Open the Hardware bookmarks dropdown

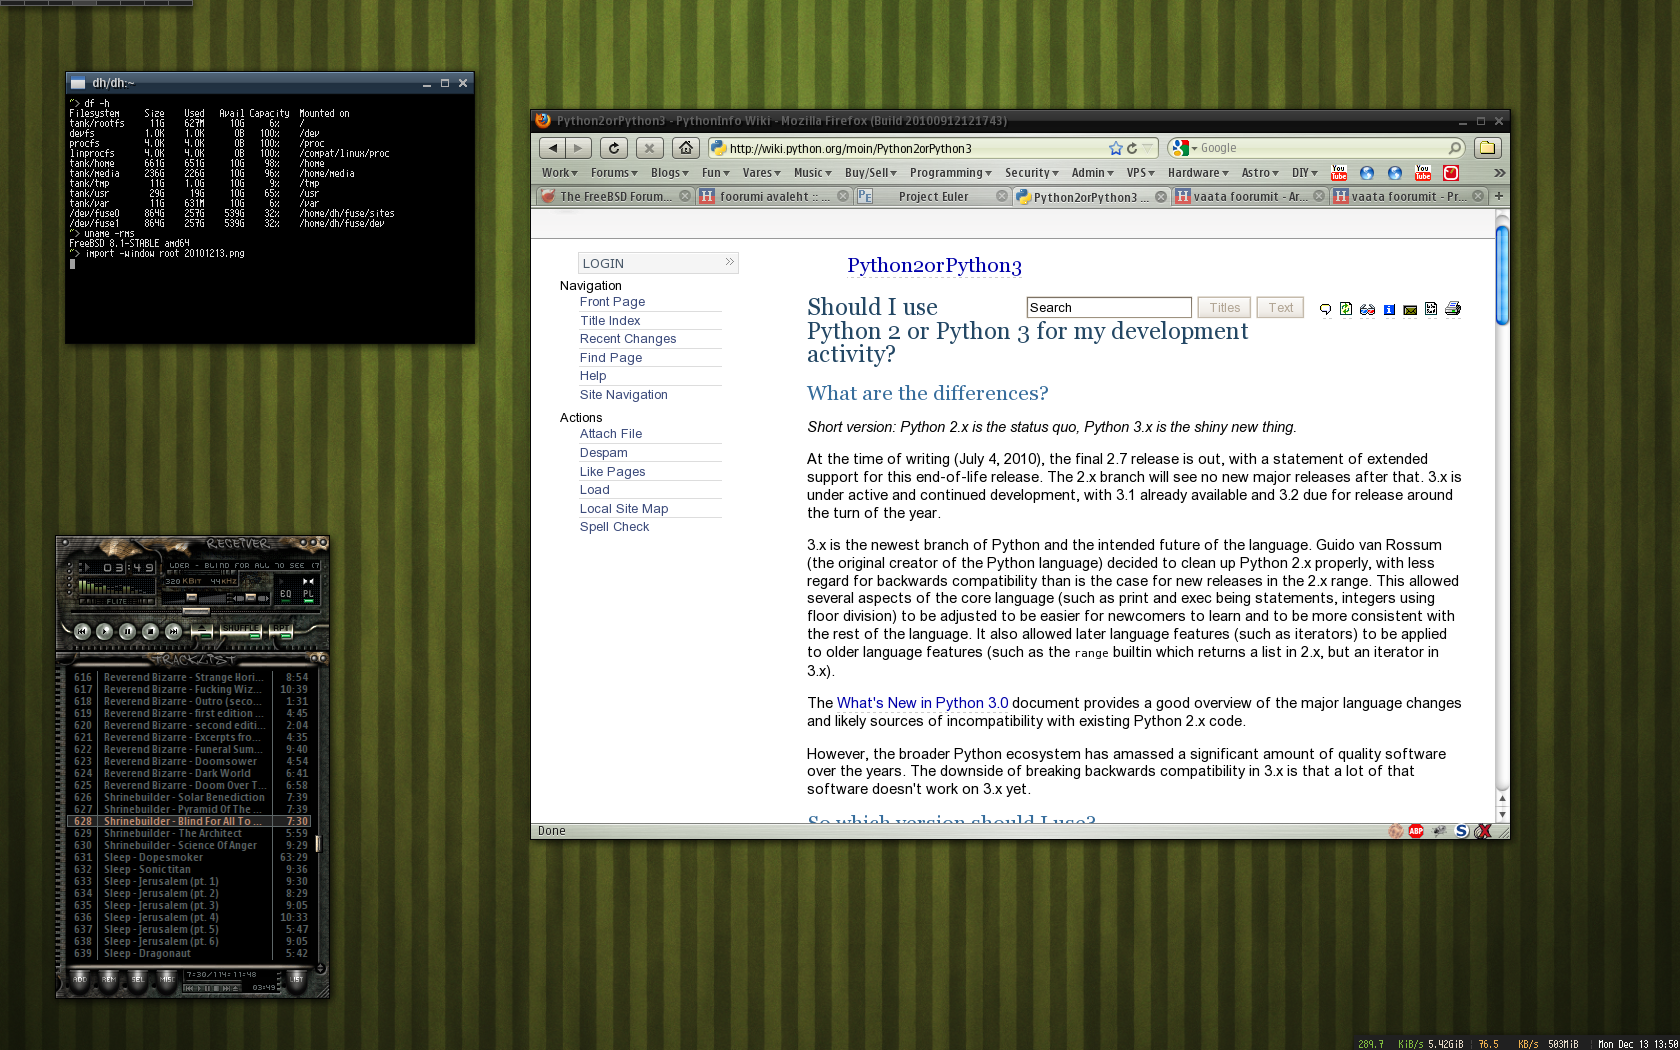click(1197, 173)
